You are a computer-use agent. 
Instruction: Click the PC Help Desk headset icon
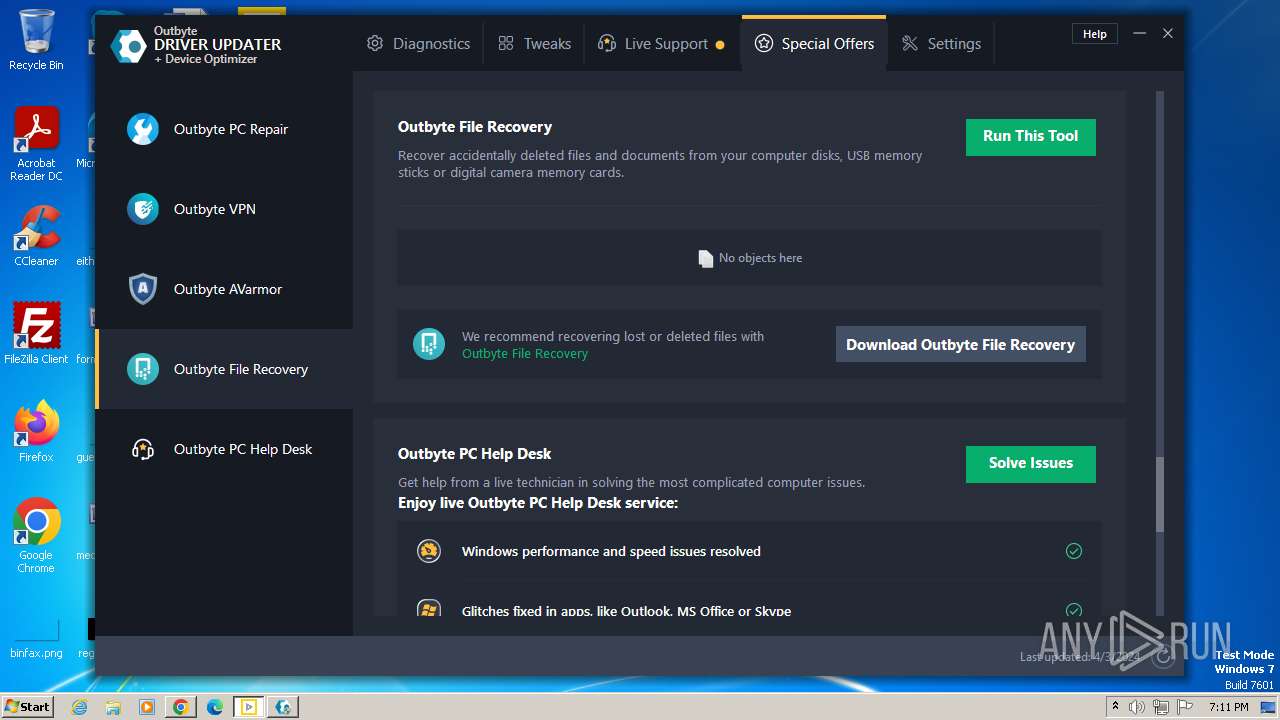click(143, 449)
